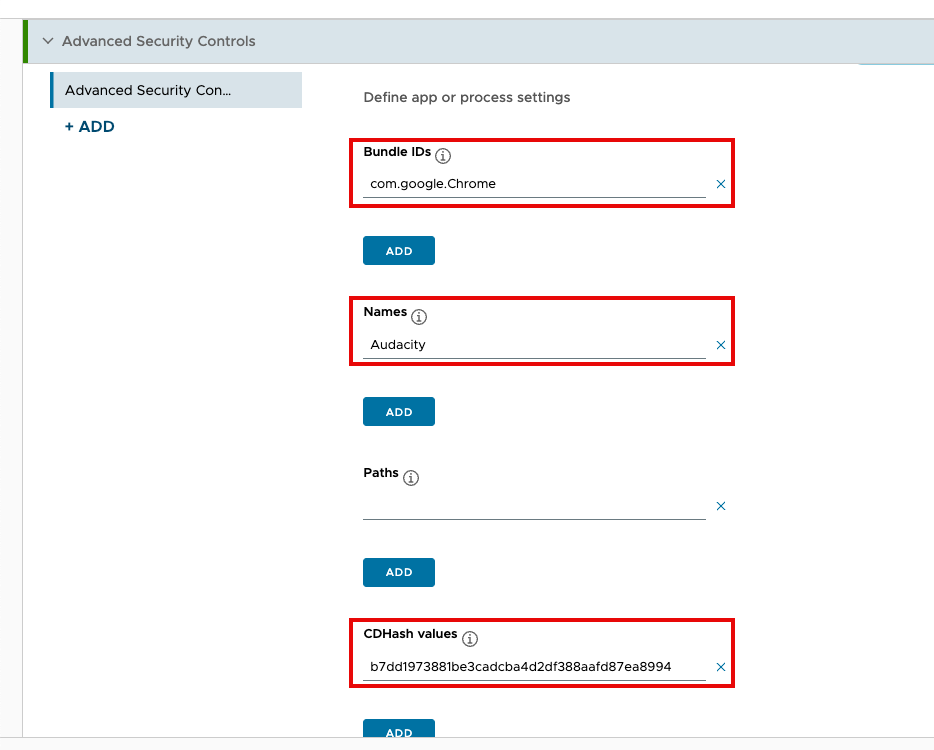This screenshot has width=934, height=750.
Task: Open the Paths info icon
Action: [411, 478]
